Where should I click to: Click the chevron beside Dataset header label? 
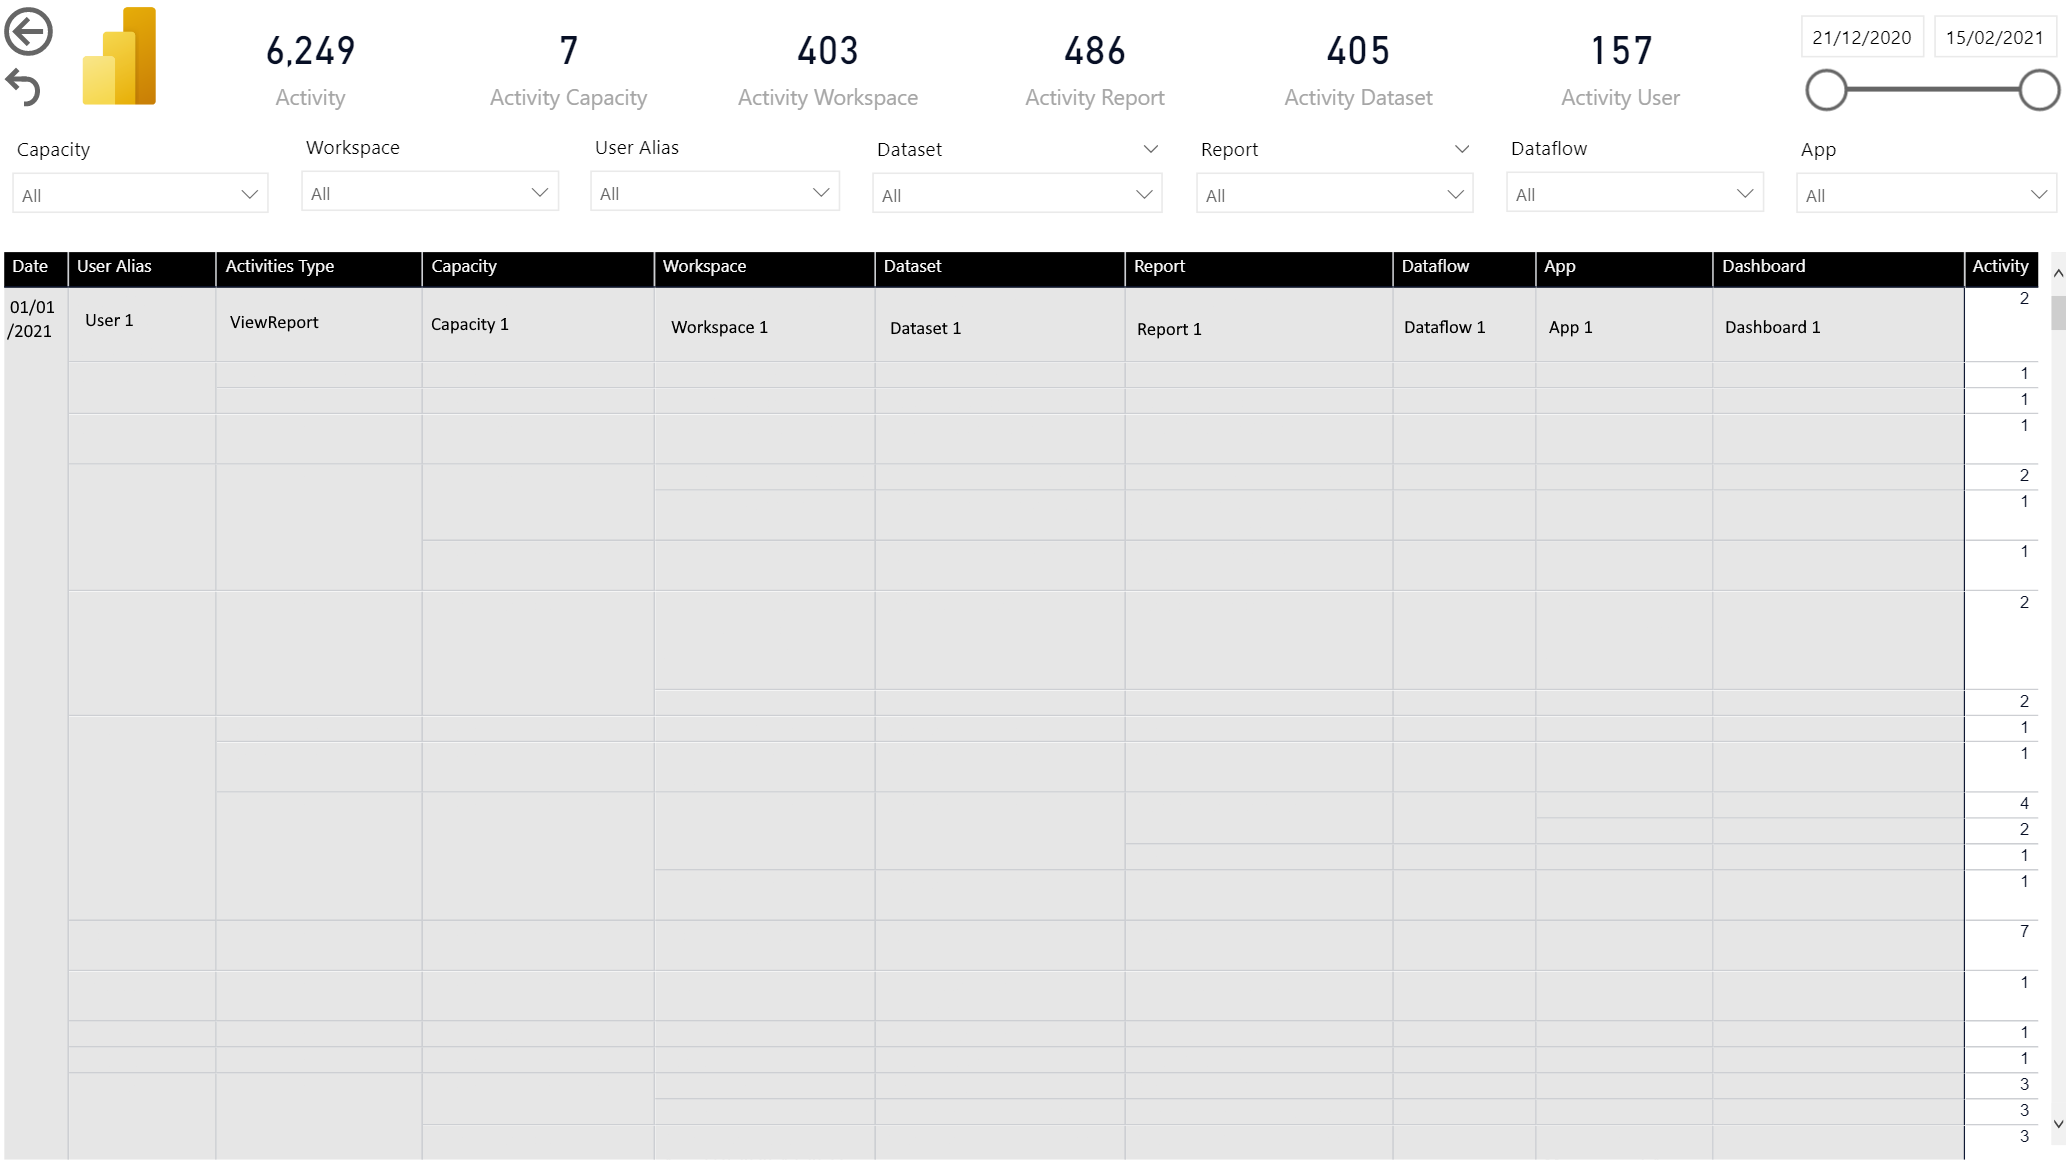1150,149
